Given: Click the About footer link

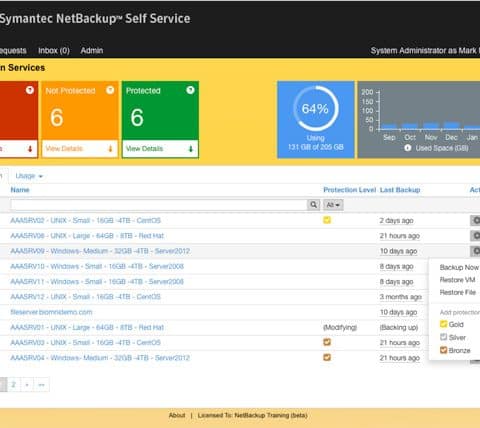Looking at the screenshot, I should pyautogui.click(x=177, y=415).
